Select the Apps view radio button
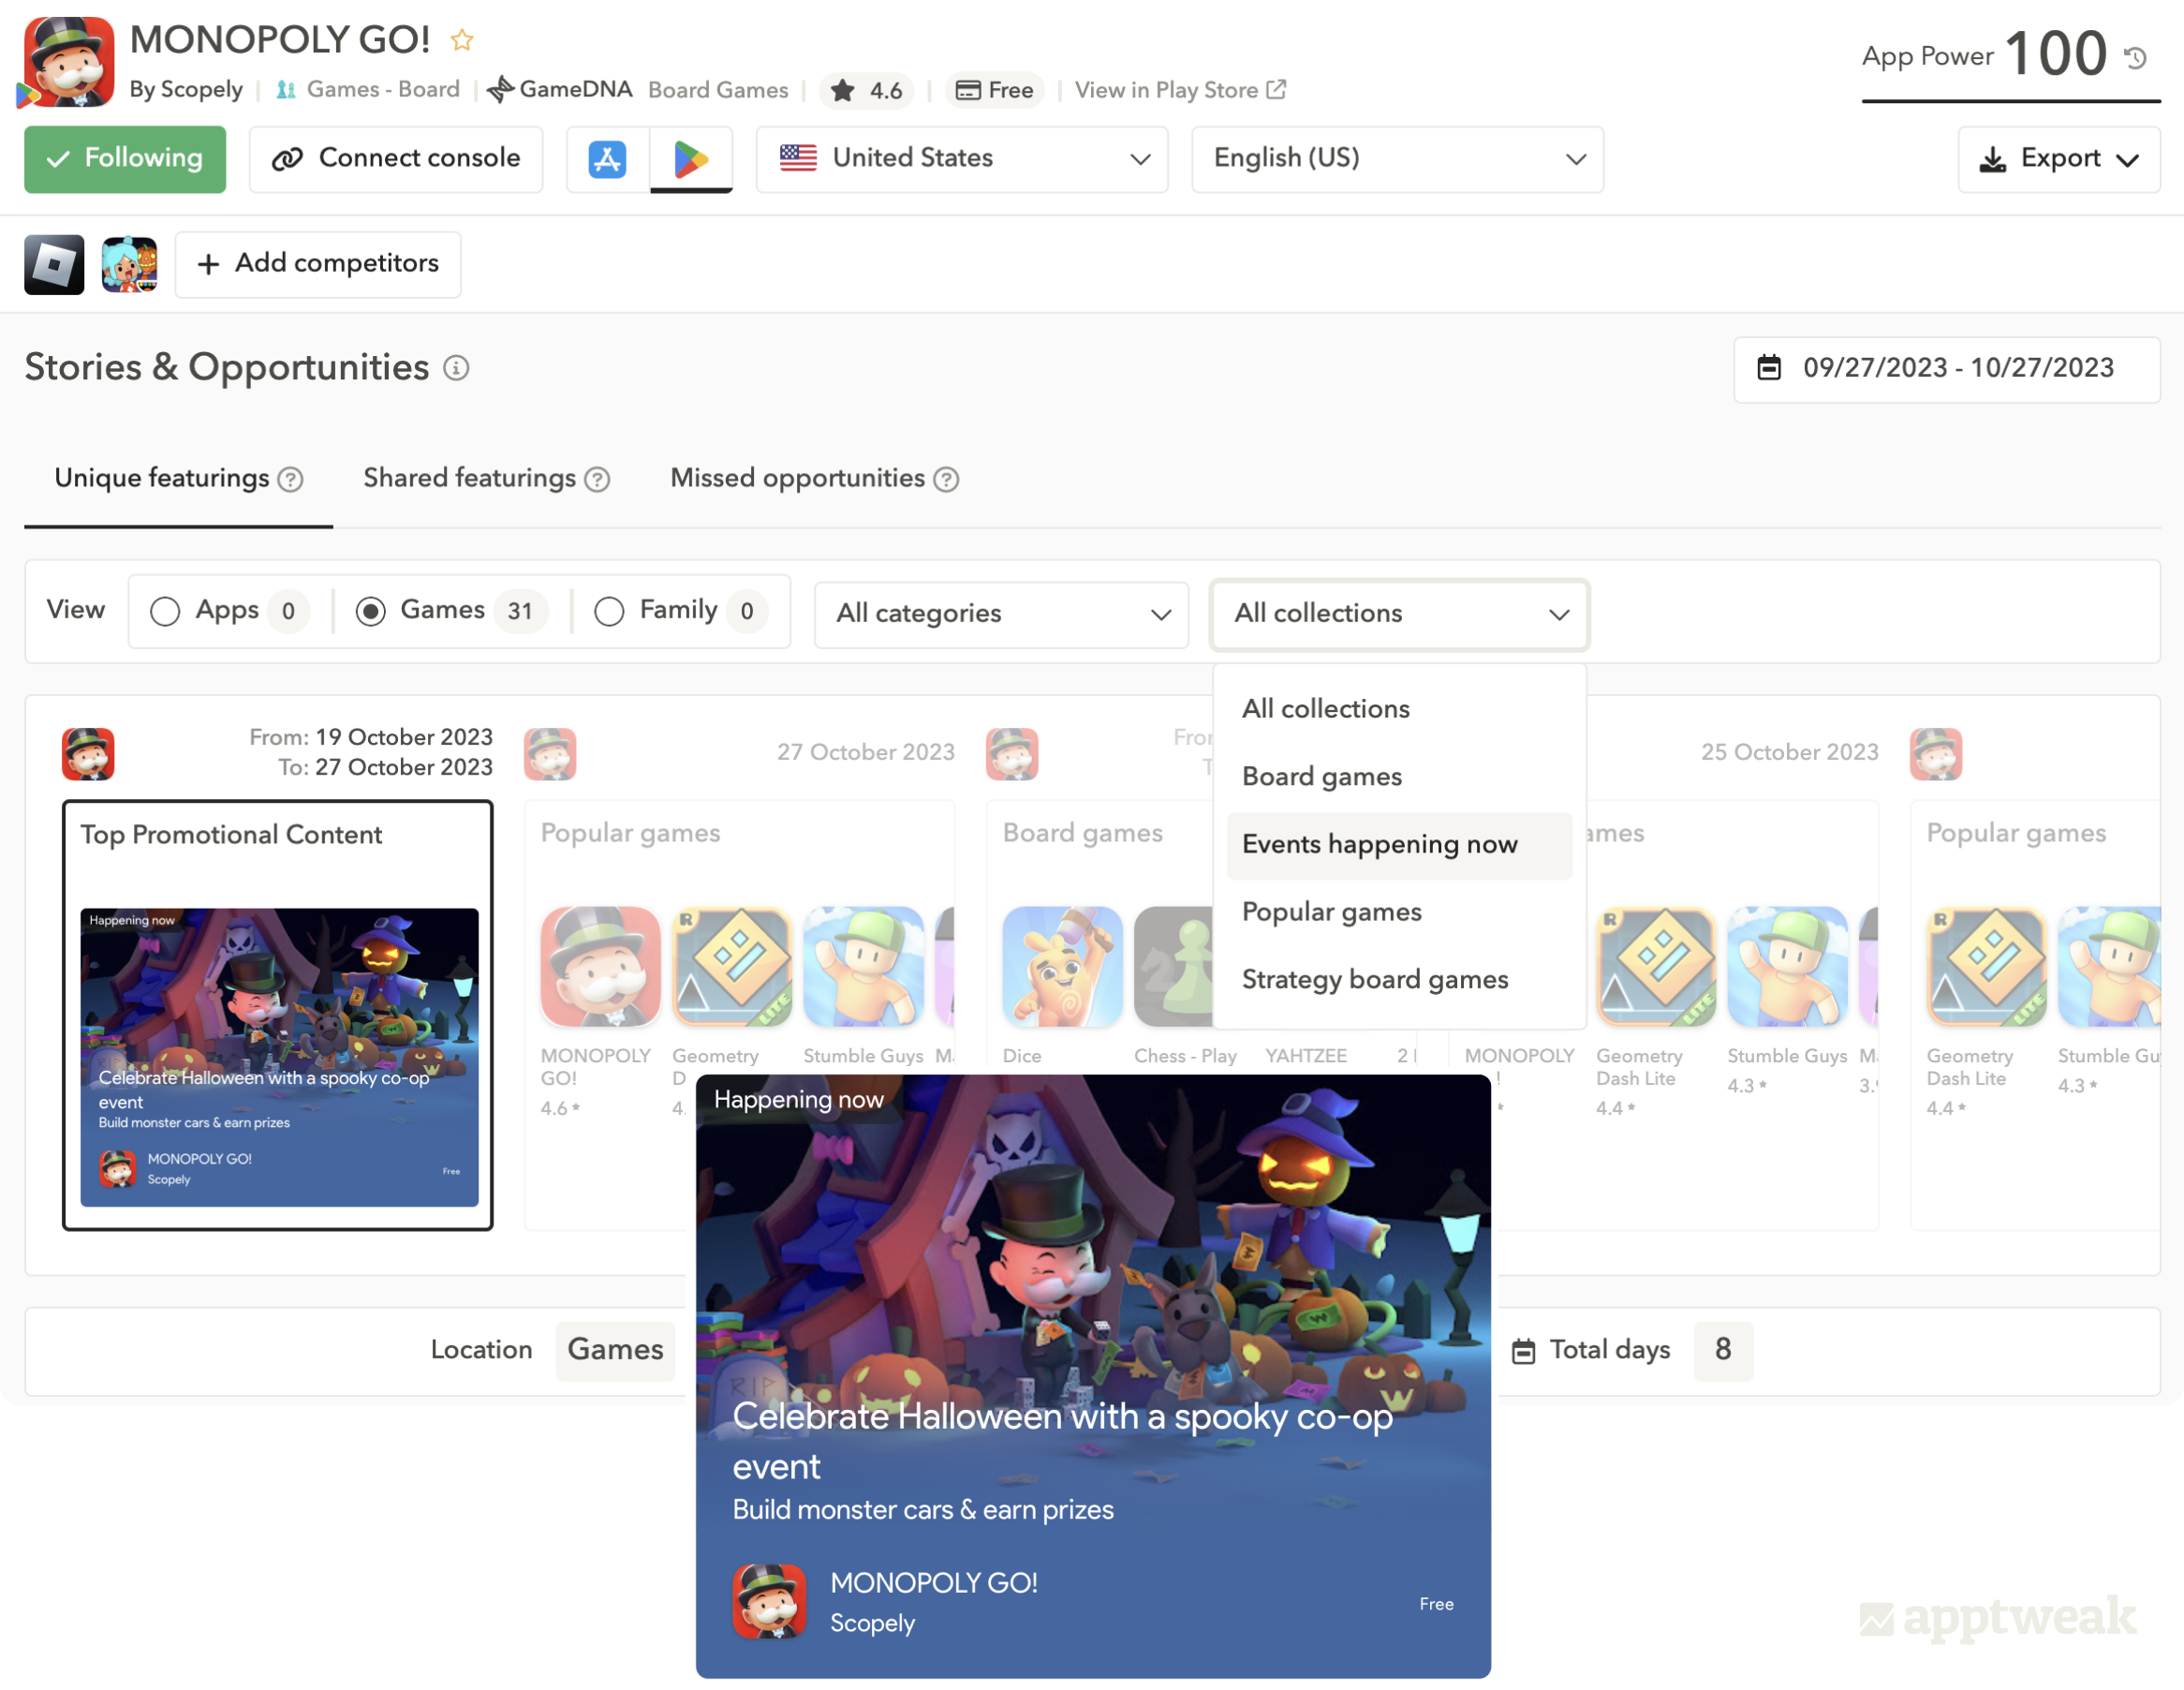The height and width of the screenshot is (1690, 2184). click(165, 611)
